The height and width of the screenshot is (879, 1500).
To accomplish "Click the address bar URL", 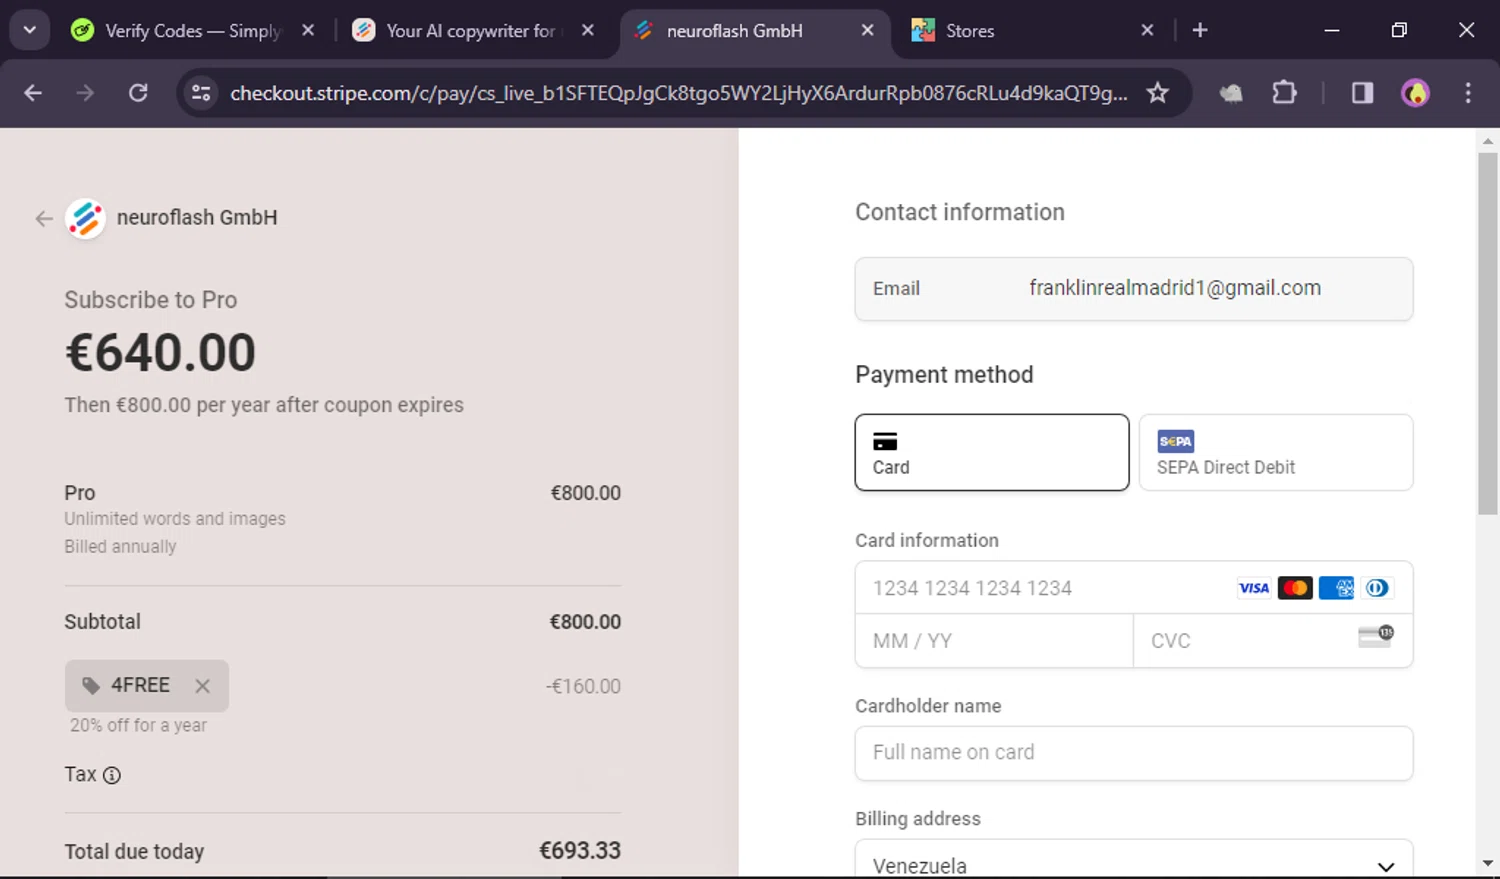I will tap(679, 93).
